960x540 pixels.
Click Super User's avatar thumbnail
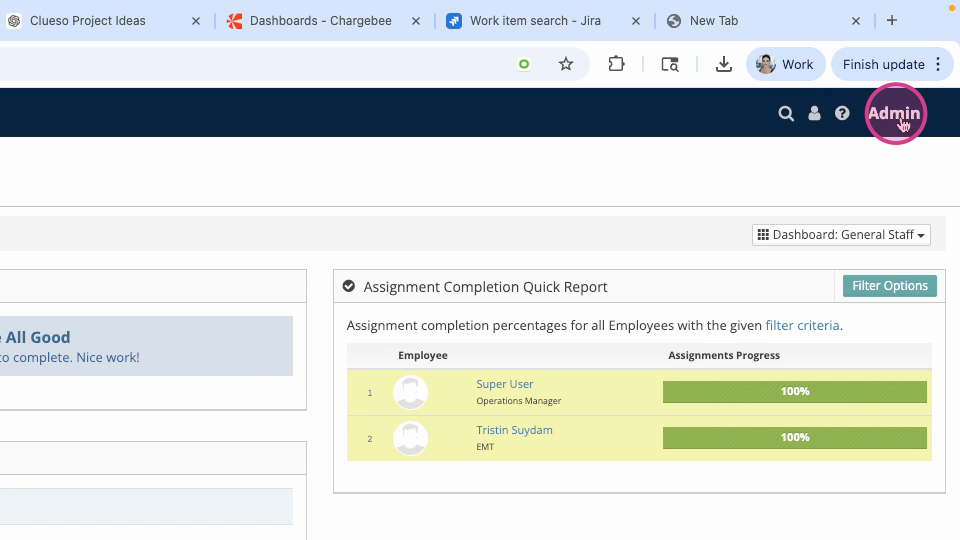[410, 392]
